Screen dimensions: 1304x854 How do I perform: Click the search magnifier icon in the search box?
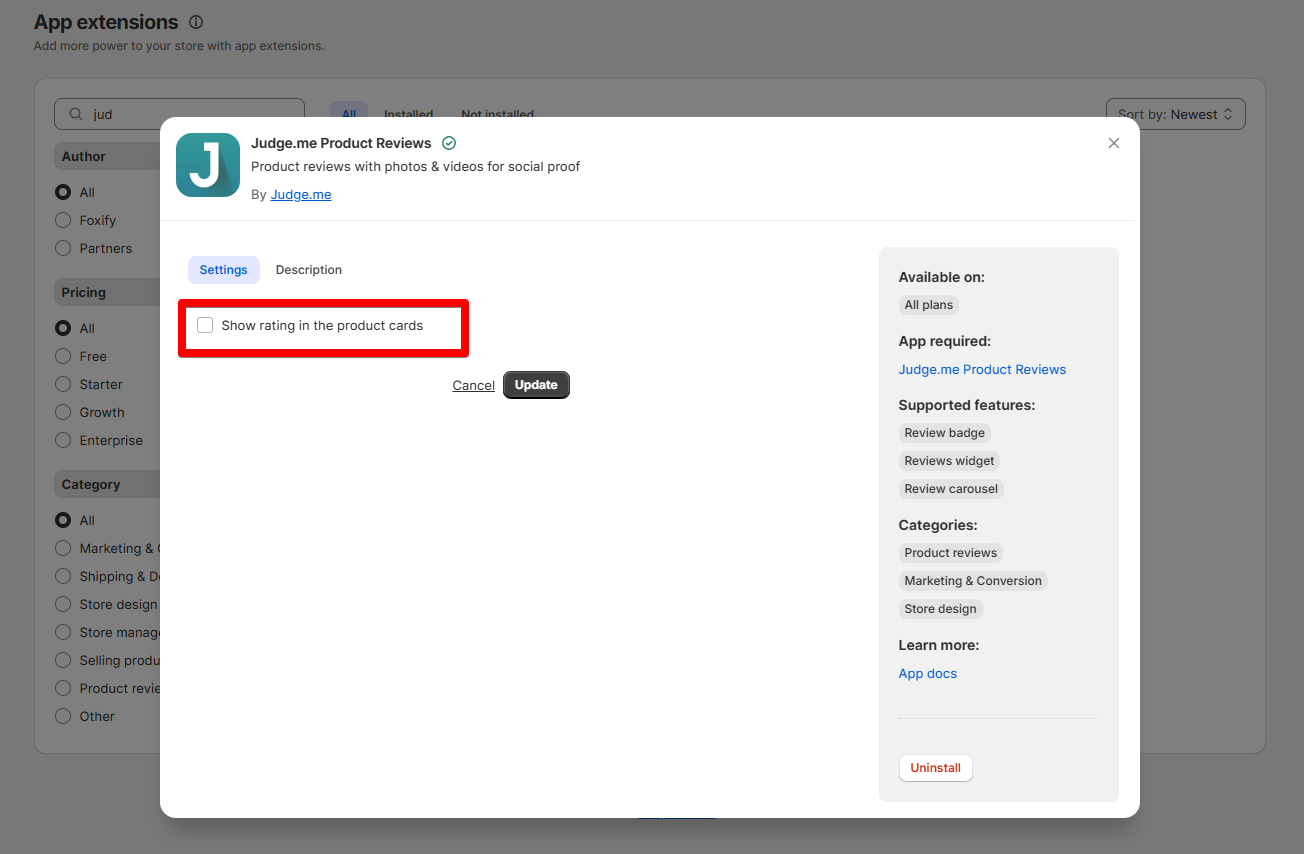coord(76,114)
